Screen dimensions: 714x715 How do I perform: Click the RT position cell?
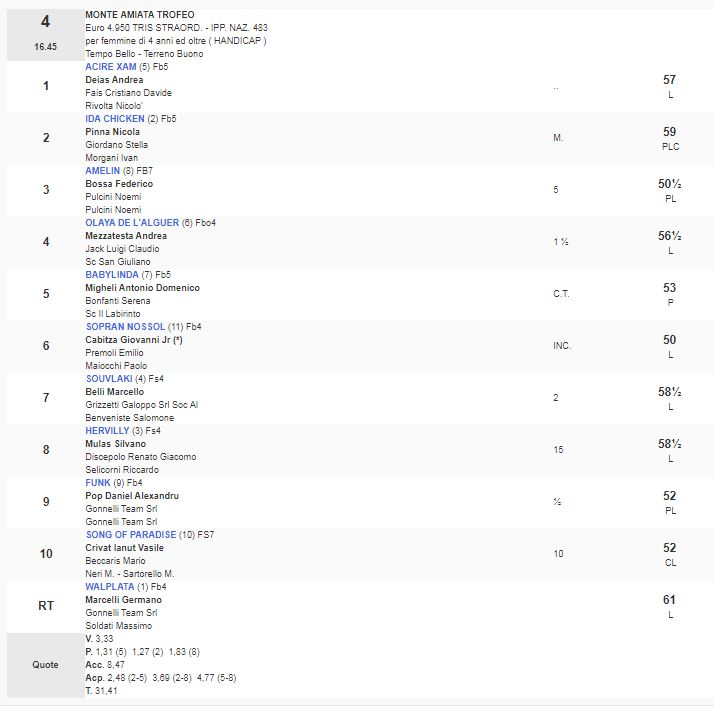coord(45,606)
